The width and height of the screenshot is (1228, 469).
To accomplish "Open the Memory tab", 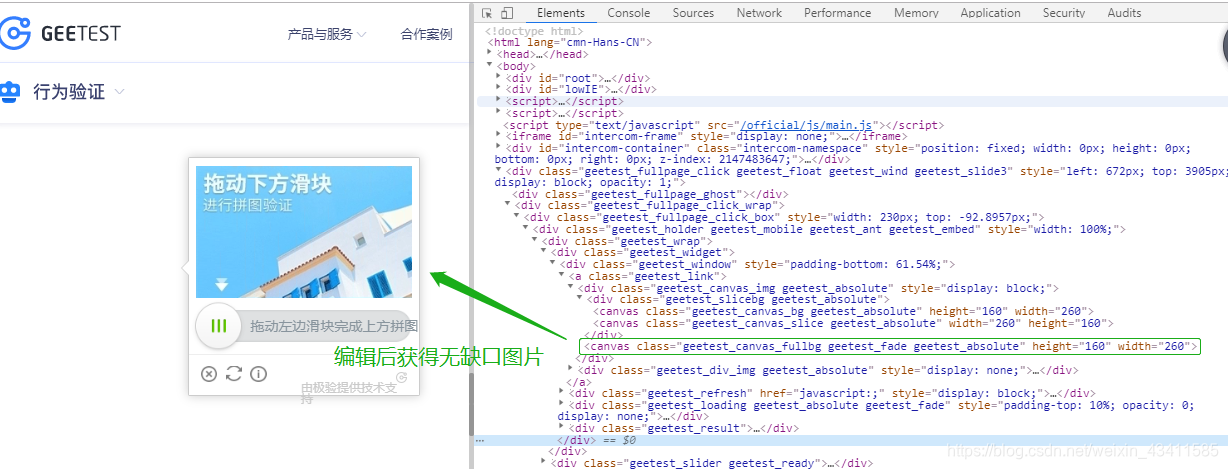I will [x=916, y=13].
